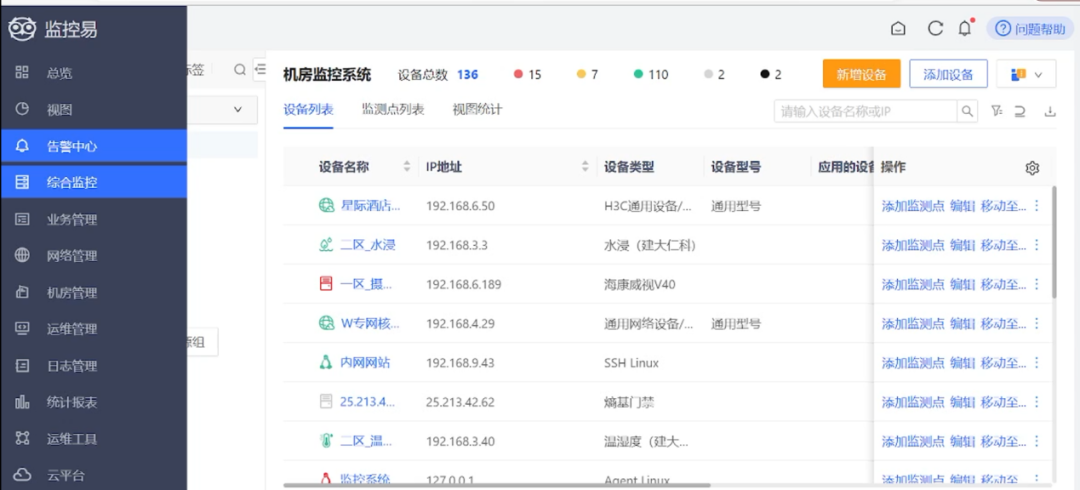Open more actions menu for 192.168.6.50 row

[1037, 206]
